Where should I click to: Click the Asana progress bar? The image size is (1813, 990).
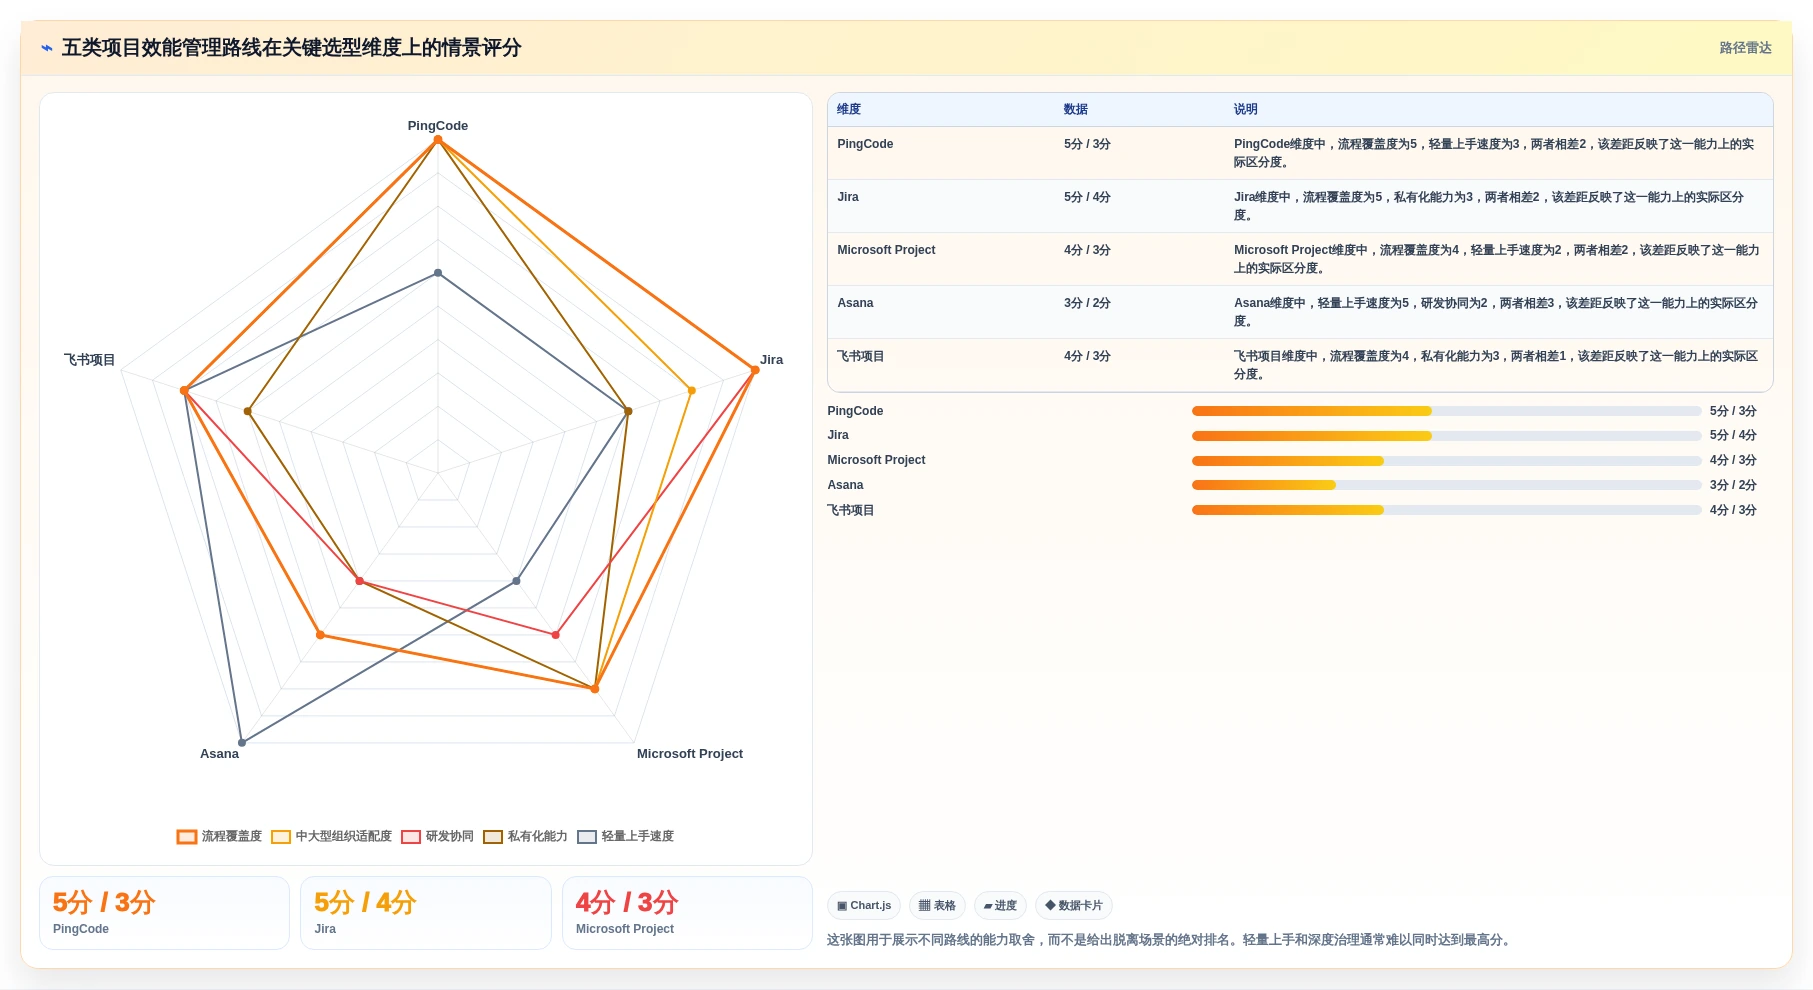(x=1446, y=485)
